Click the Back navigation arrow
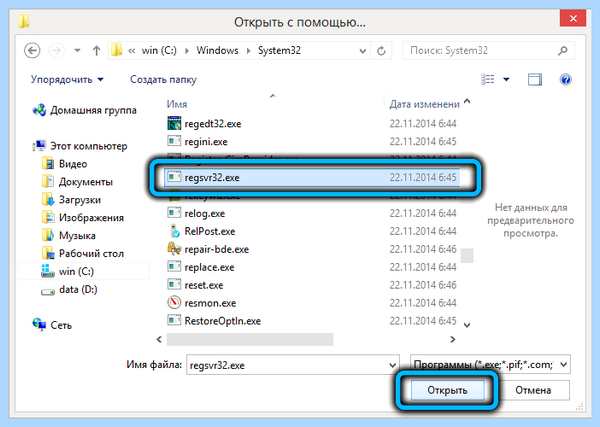 point(32,51)
